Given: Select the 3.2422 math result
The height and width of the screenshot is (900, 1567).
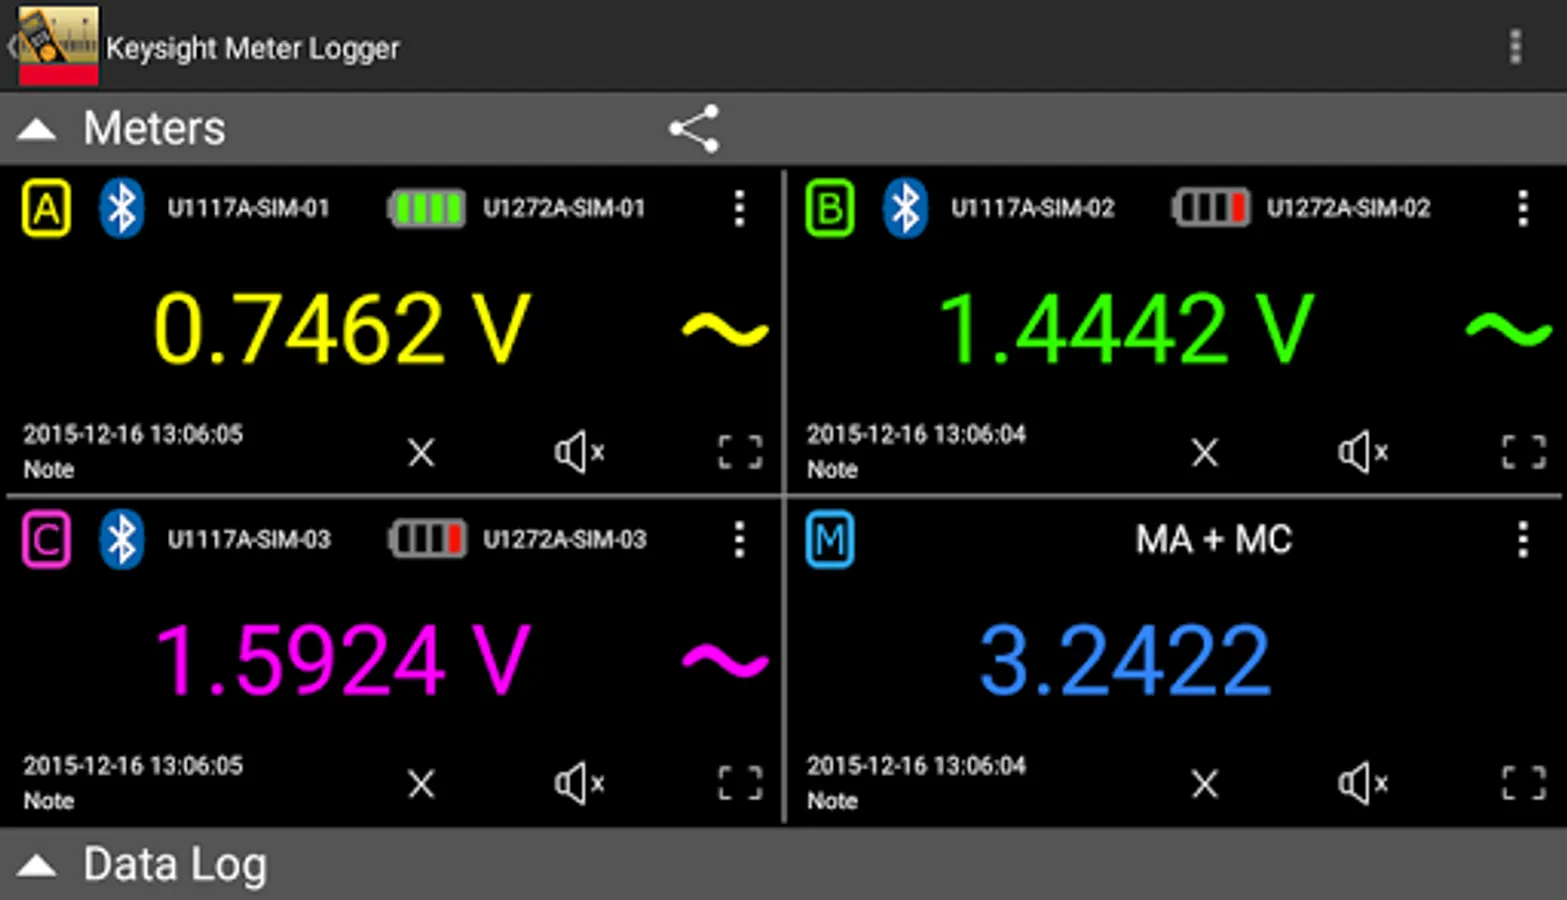Looking at the screenshot, I should (1125, 659).
